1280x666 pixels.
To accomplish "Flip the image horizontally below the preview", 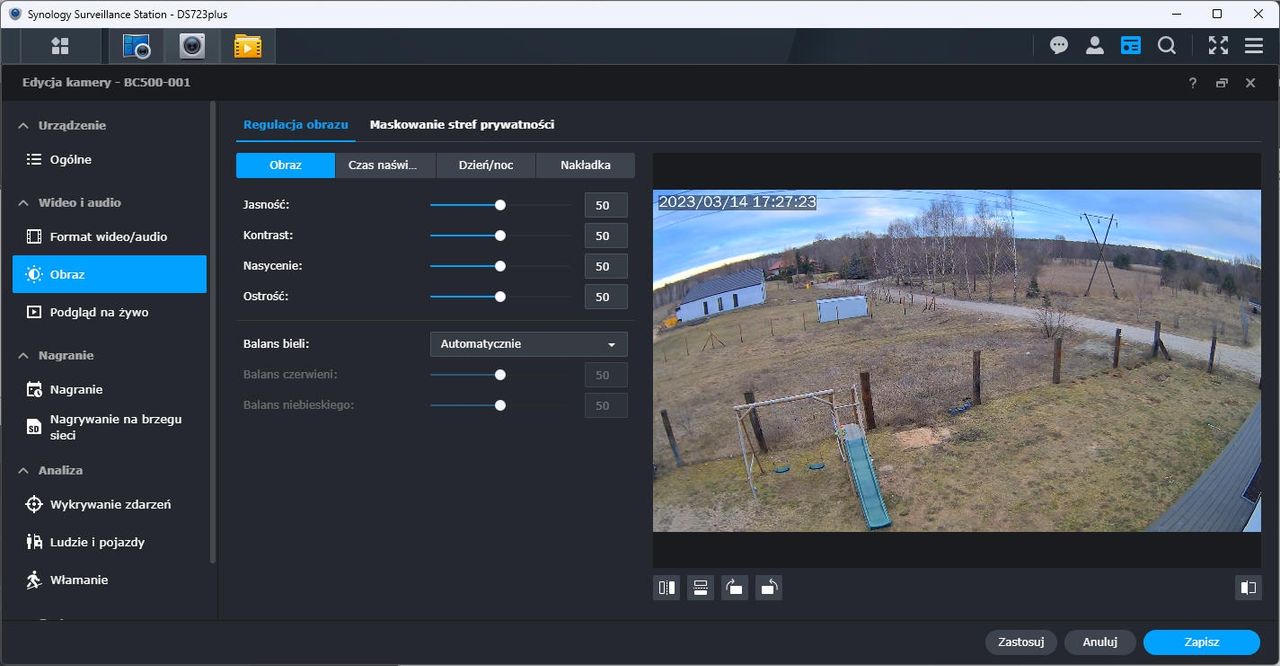I will [x=667, y=588].
